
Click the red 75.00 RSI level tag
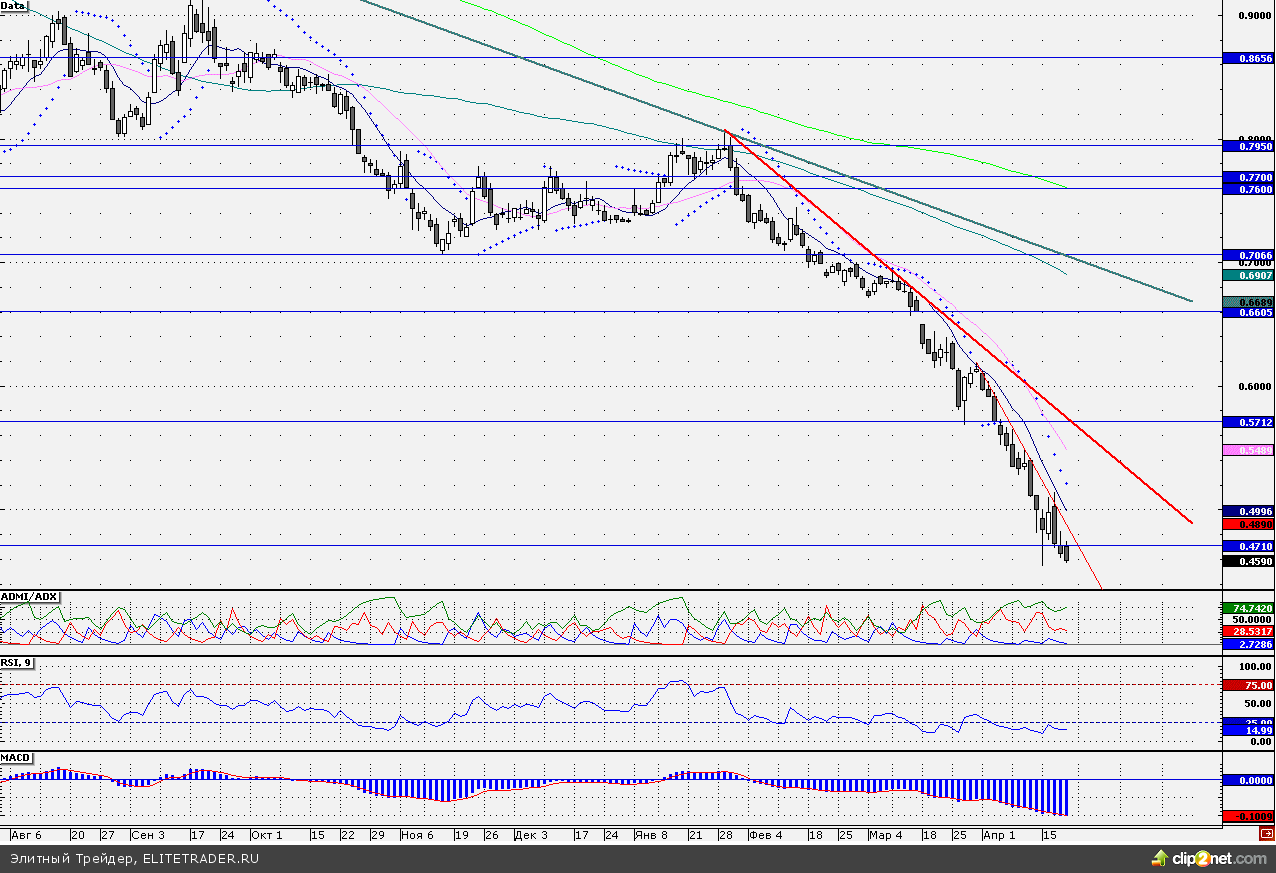[1248, 685]
